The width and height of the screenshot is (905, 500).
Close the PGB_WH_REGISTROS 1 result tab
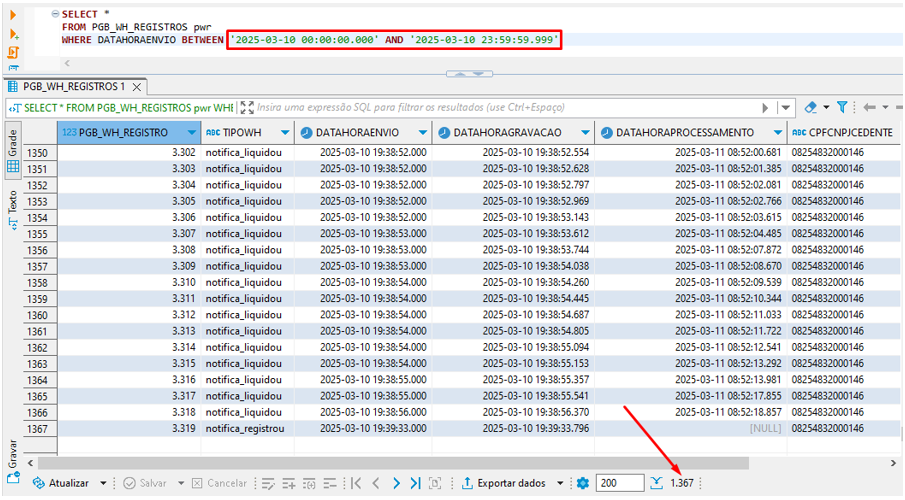pos(137,87)
